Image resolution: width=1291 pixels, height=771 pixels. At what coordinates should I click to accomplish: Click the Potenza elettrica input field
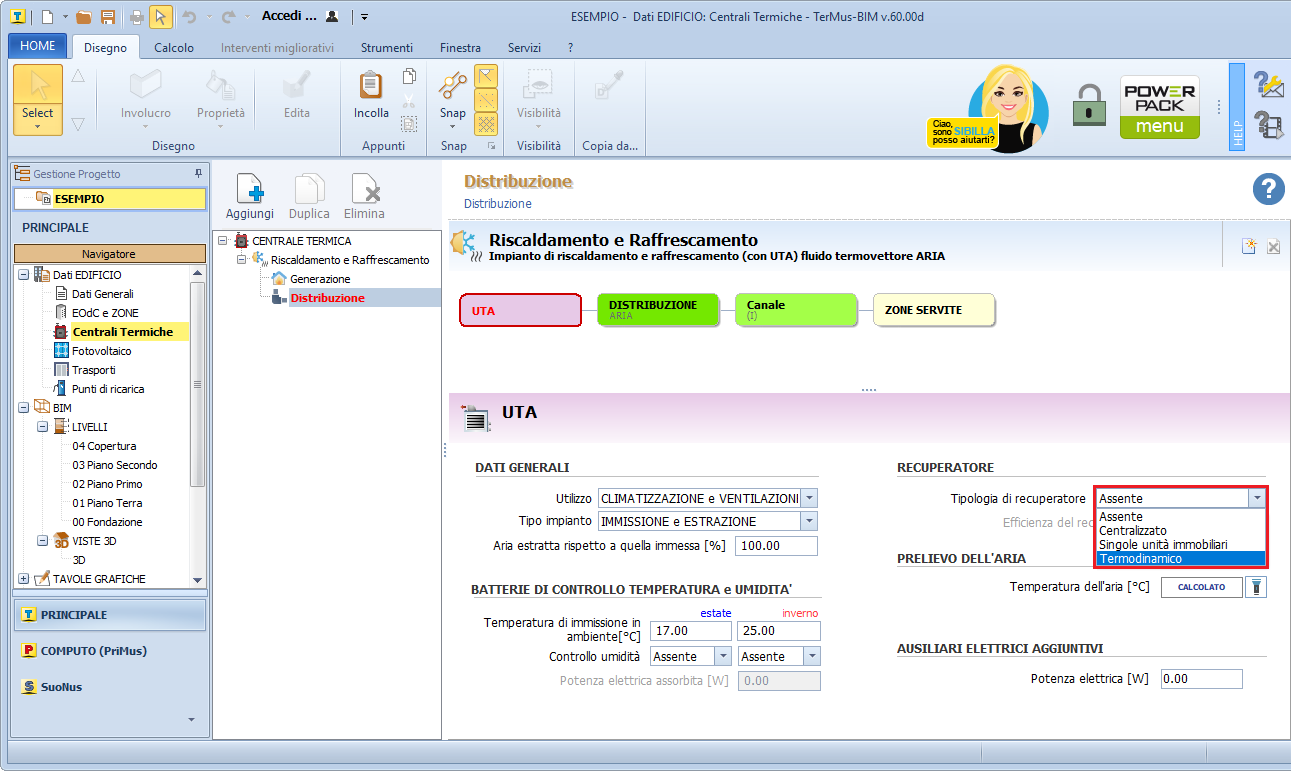tap(1201, 679)
